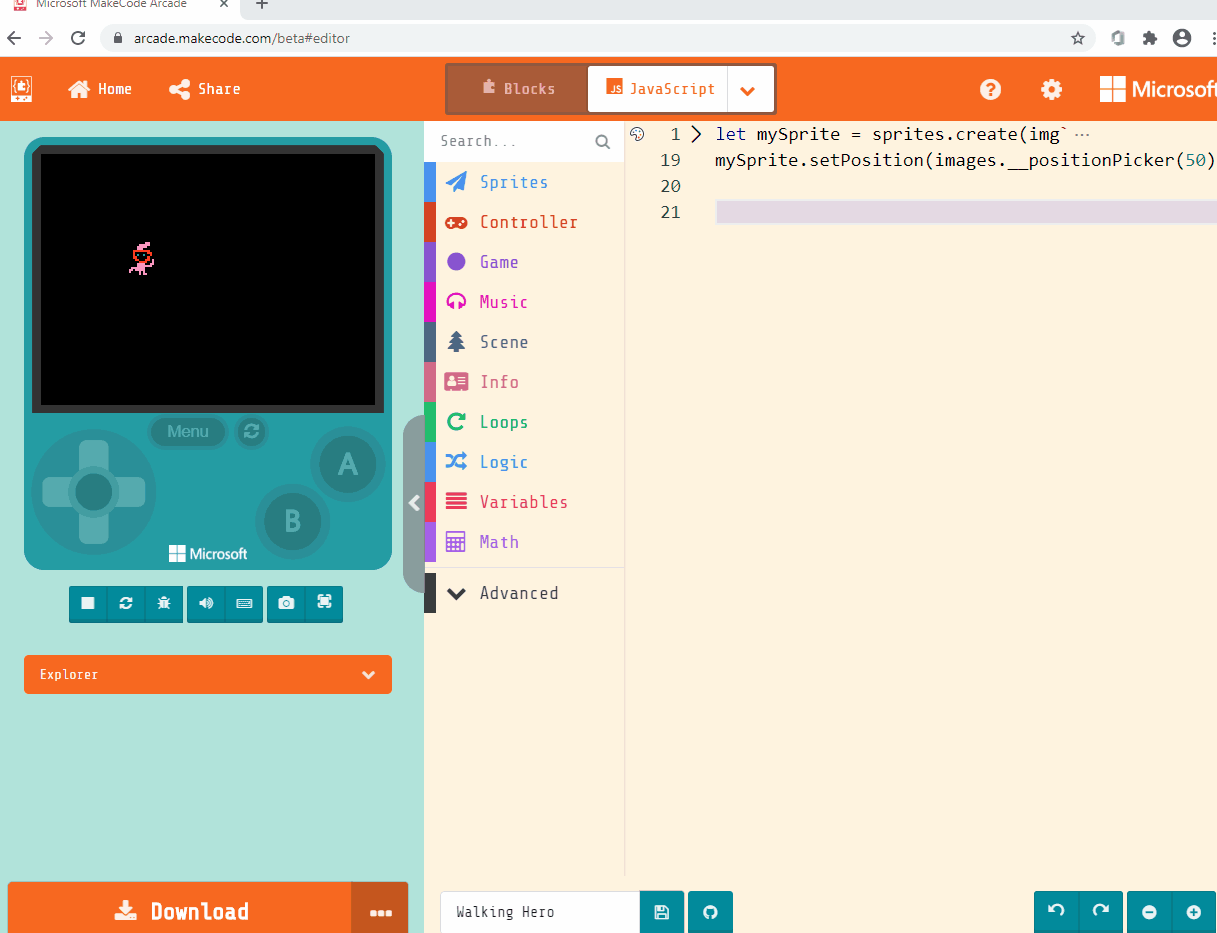1217x933 pixels.
Task: Open the Variables block category
Action: [524, 502]
